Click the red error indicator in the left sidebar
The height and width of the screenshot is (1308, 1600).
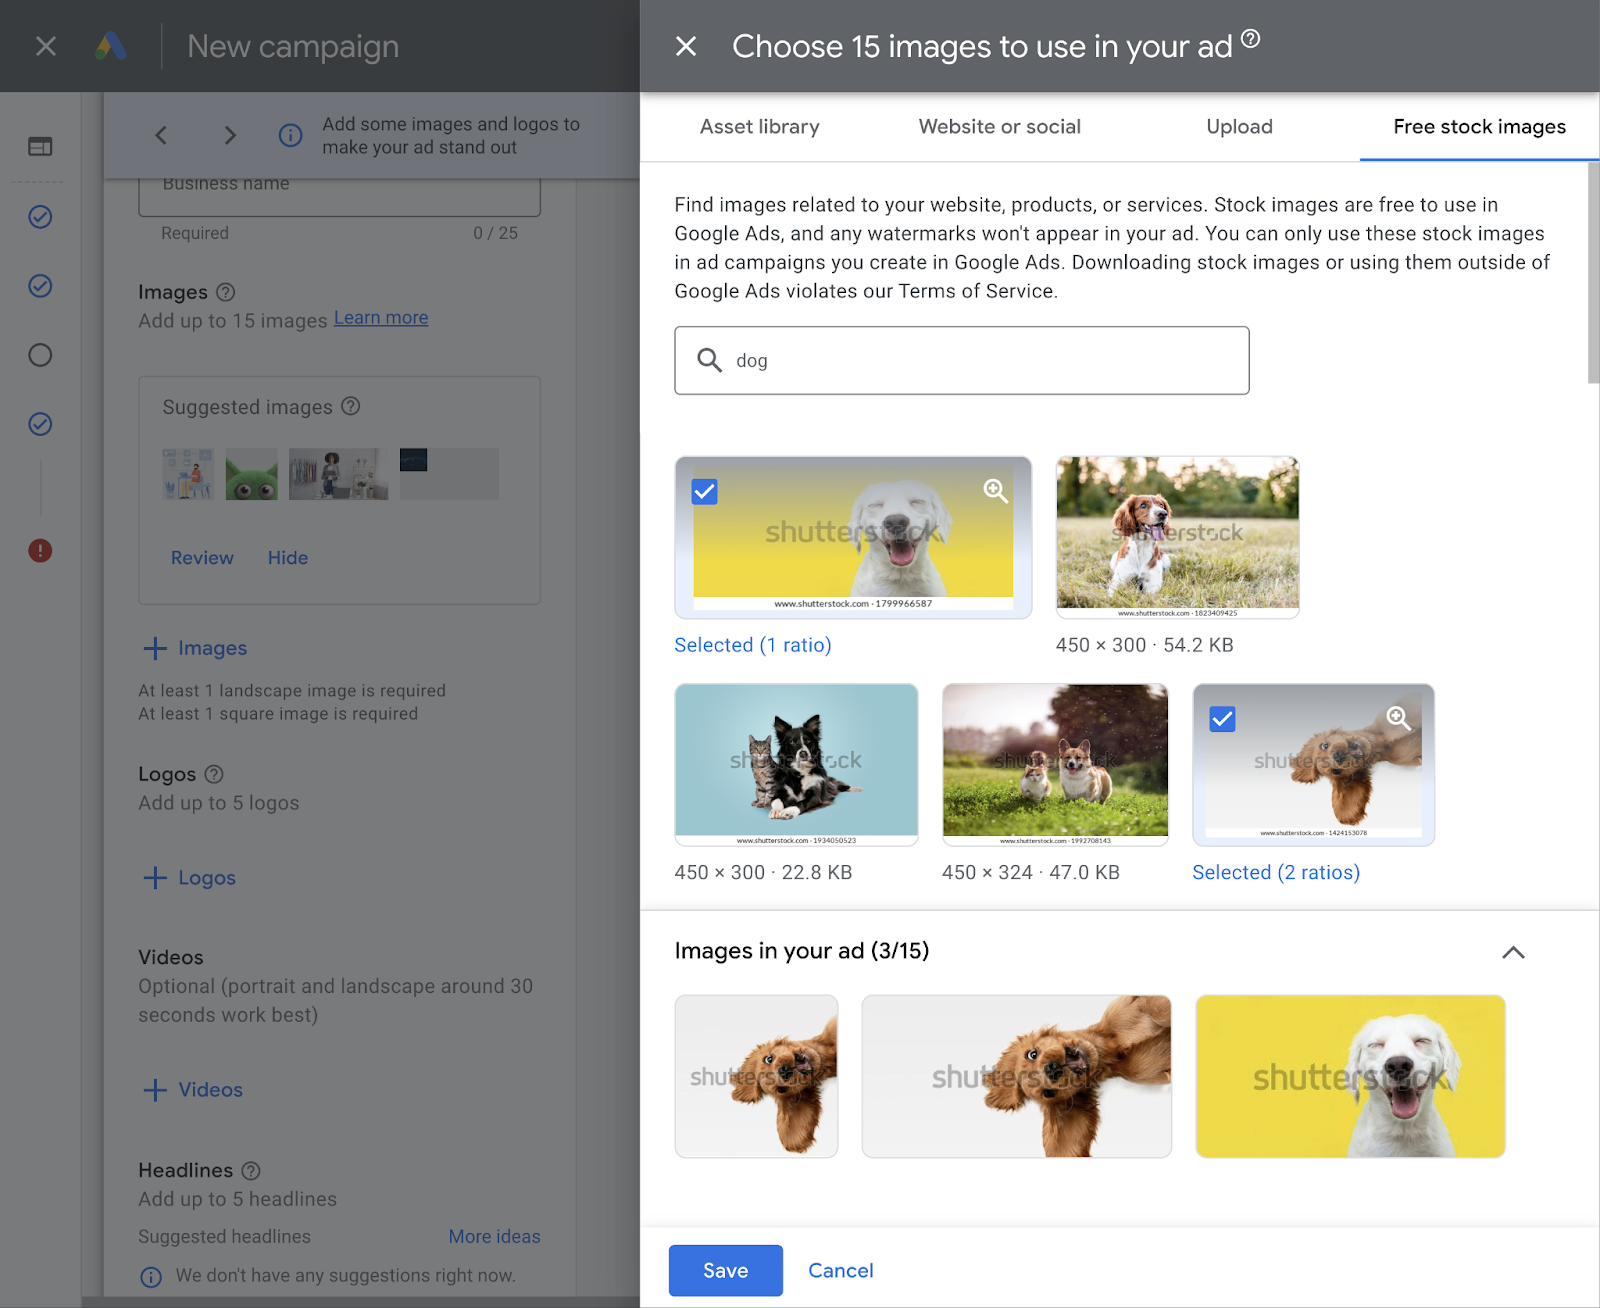pos(39,551)
